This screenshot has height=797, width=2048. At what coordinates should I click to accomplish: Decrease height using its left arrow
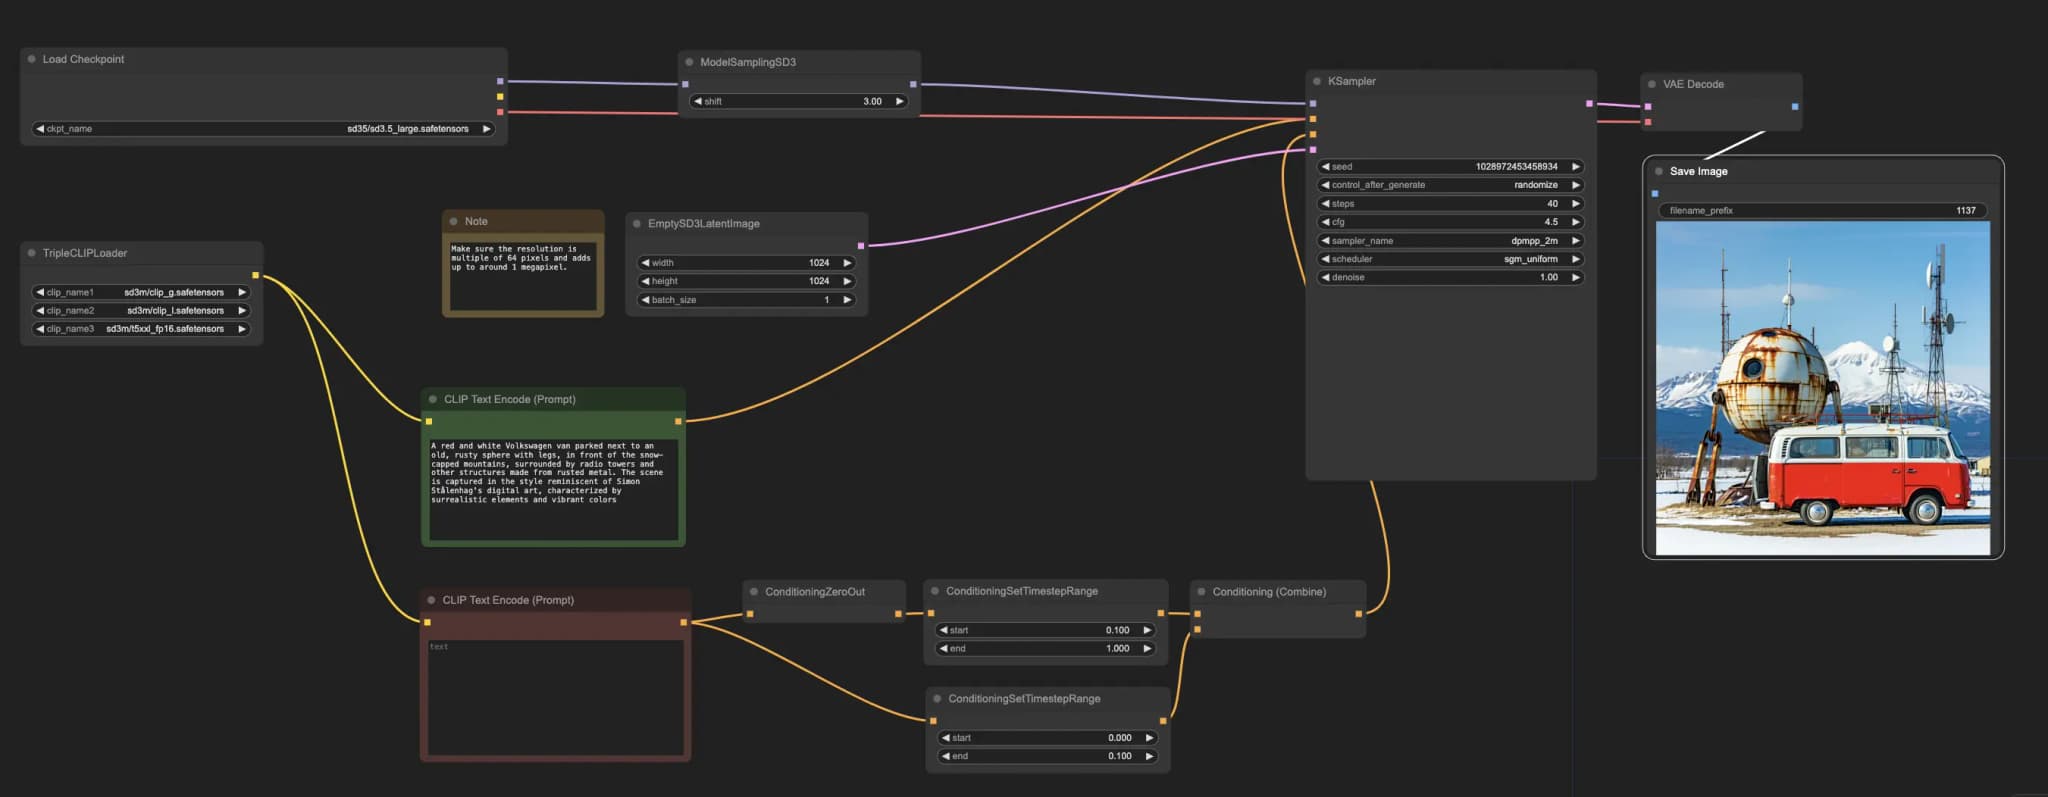[645, 281]
